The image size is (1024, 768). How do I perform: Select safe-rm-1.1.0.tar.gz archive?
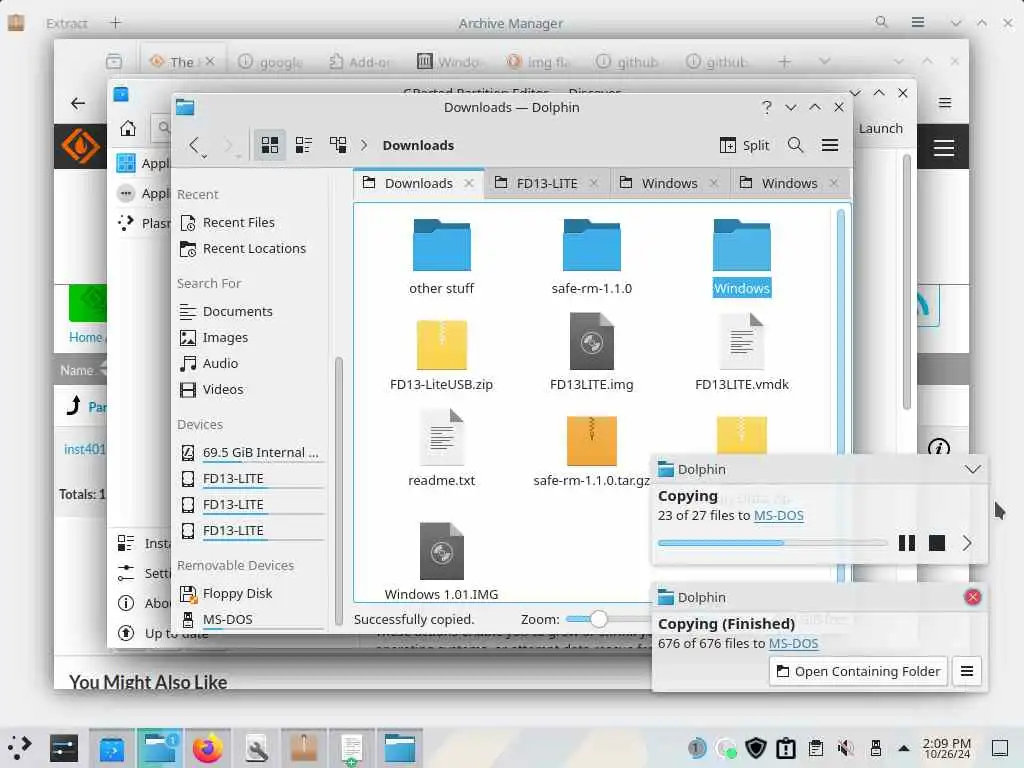592,452
